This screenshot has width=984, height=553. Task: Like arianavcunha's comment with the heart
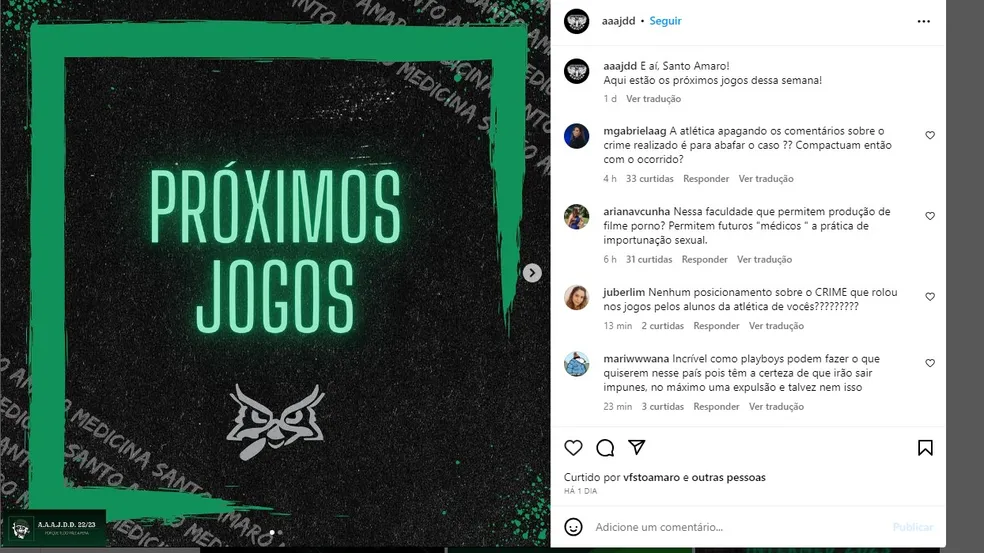930,216
